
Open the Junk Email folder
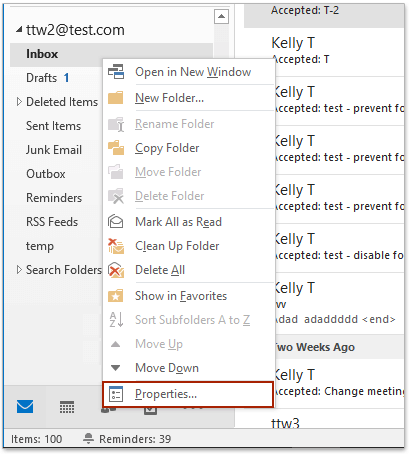[x=54, y=150]
